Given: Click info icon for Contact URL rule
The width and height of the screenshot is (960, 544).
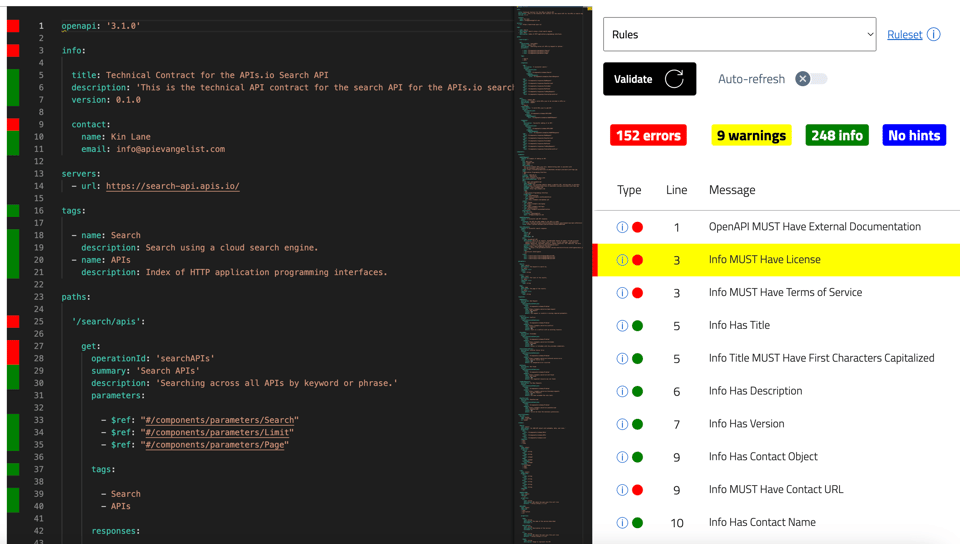Looking at the screenshot, I should pyautogui.click(x=622, y=490).
